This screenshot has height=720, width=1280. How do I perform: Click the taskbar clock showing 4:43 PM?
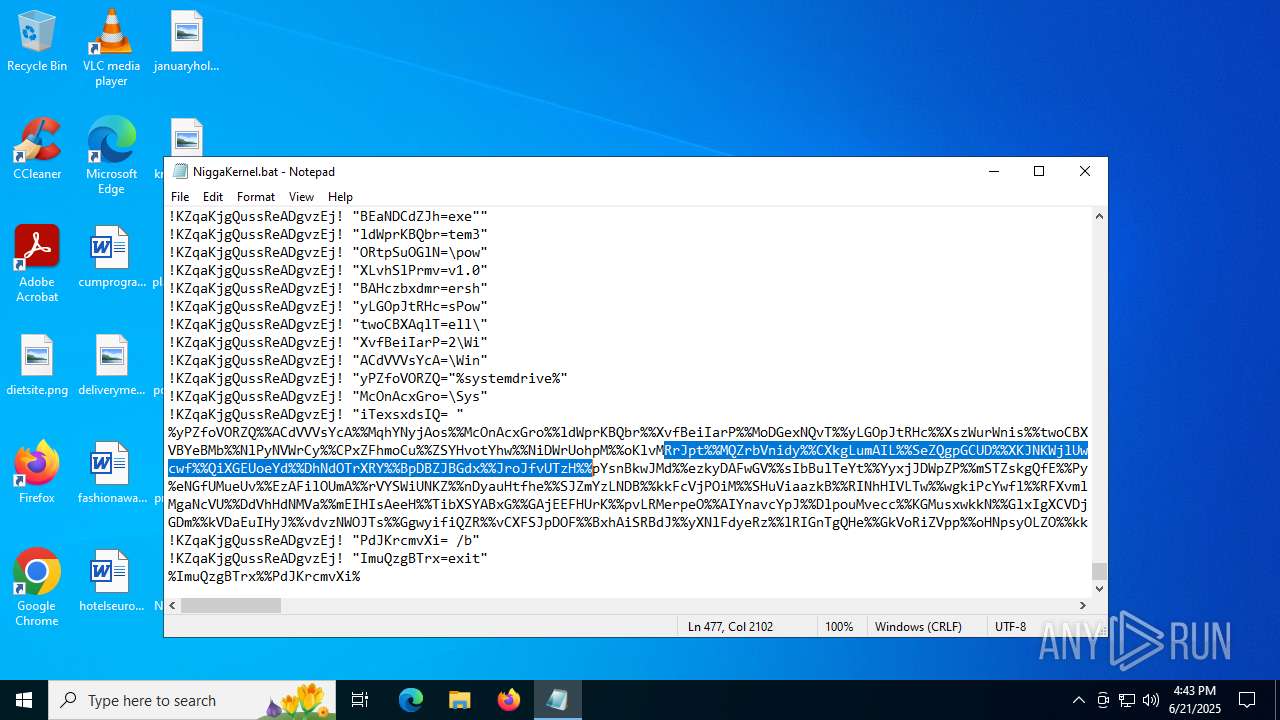tap(1193, 700)
